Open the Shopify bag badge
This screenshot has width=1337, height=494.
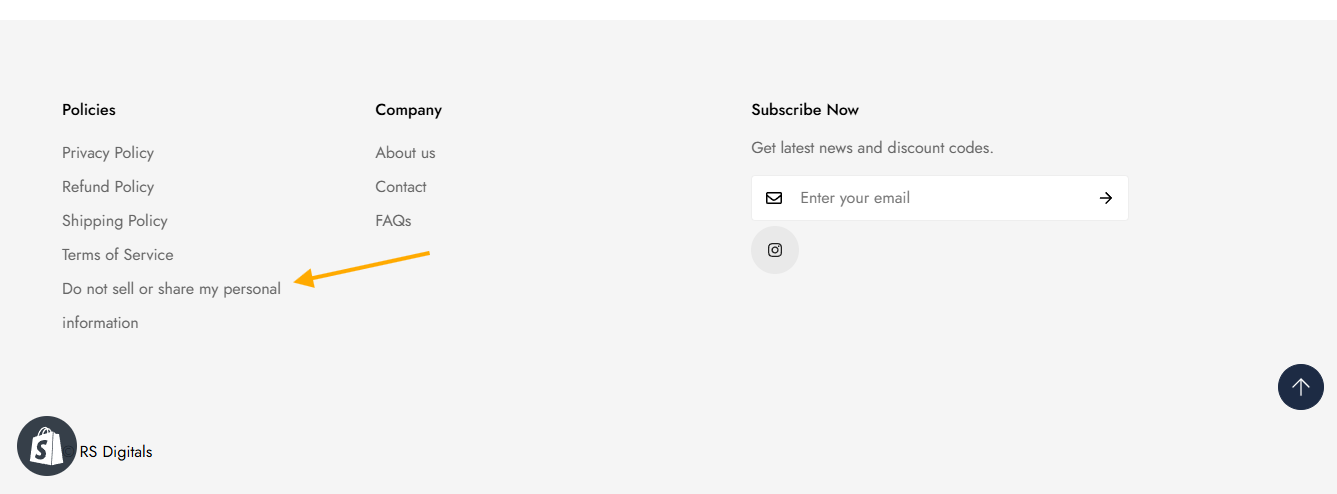click(x=47, y=446)
